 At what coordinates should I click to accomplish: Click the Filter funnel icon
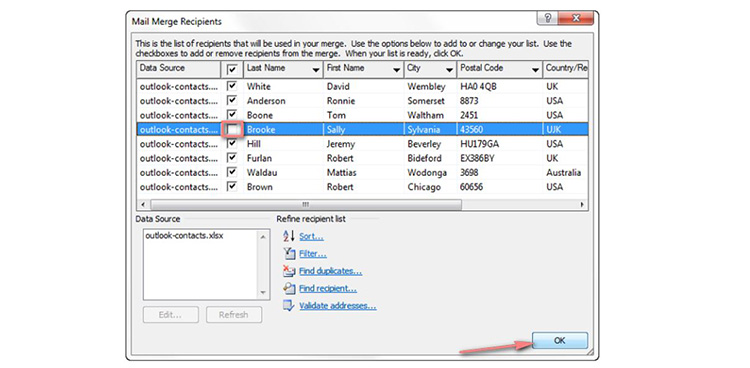pos(289,253)
